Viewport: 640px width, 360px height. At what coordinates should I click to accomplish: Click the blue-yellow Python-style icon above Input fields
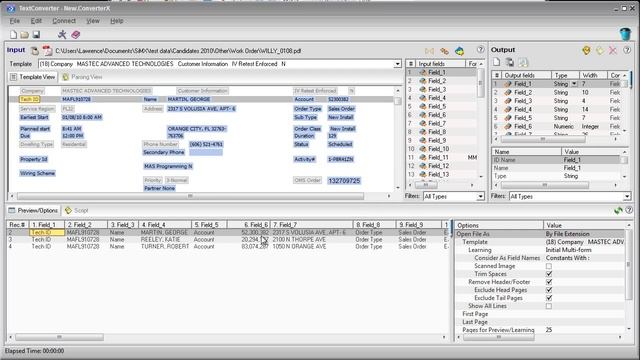[x=460, y=51]
